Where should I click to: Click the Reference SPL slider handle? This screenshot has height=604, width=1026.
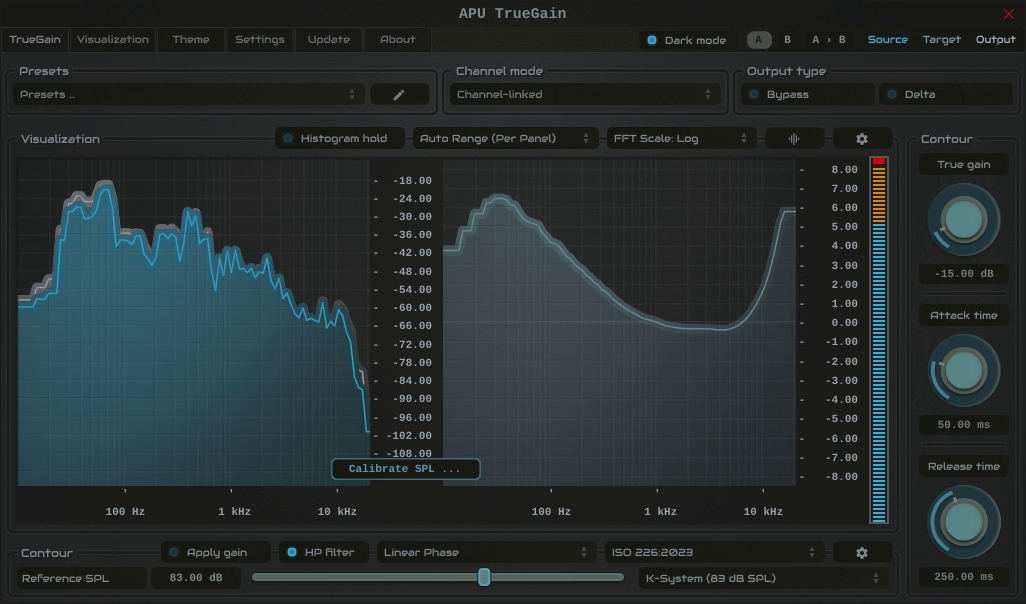[484, 577]
